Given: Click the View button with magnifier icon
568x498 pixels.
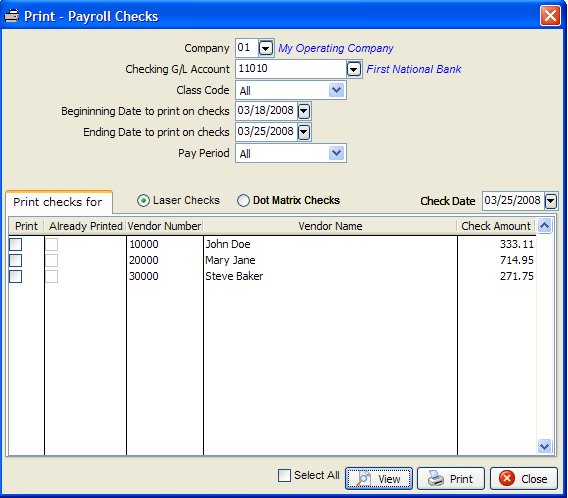Looking at the screenshot, I should pyautogui.click(x=379, y=478).
